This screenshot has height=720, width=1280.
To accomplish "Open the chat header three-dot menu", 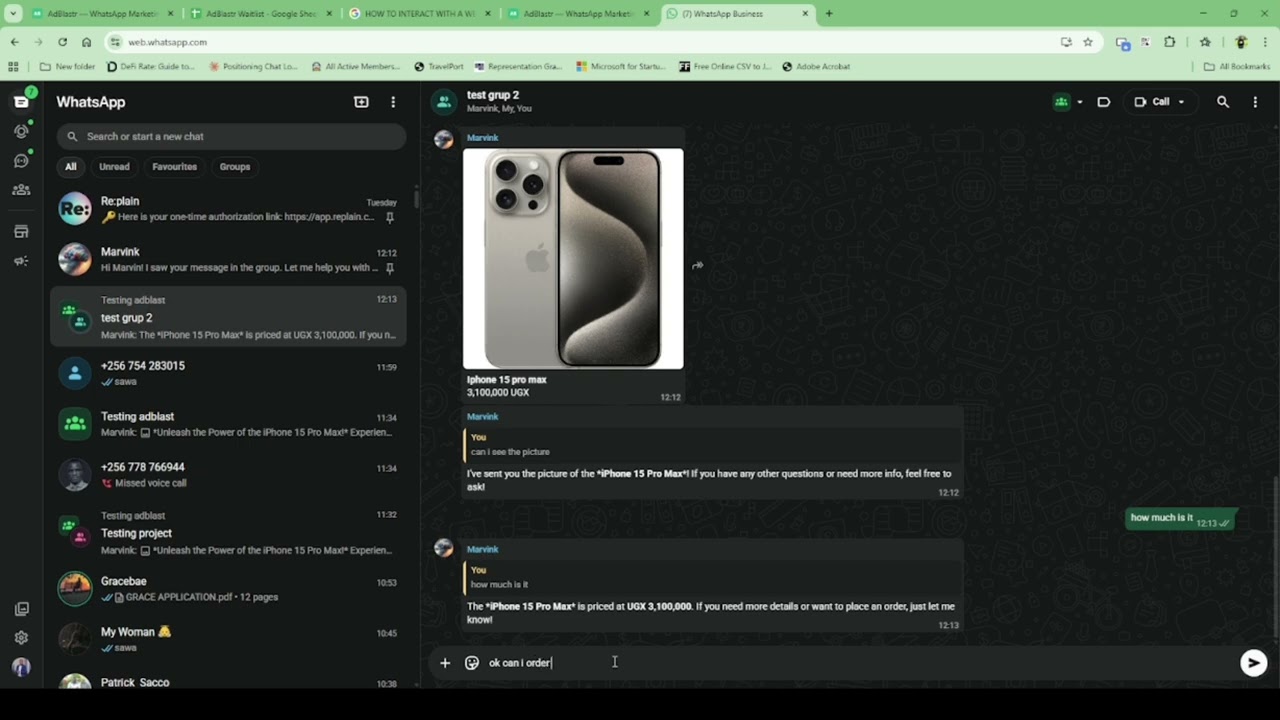I will (1255, 102).
